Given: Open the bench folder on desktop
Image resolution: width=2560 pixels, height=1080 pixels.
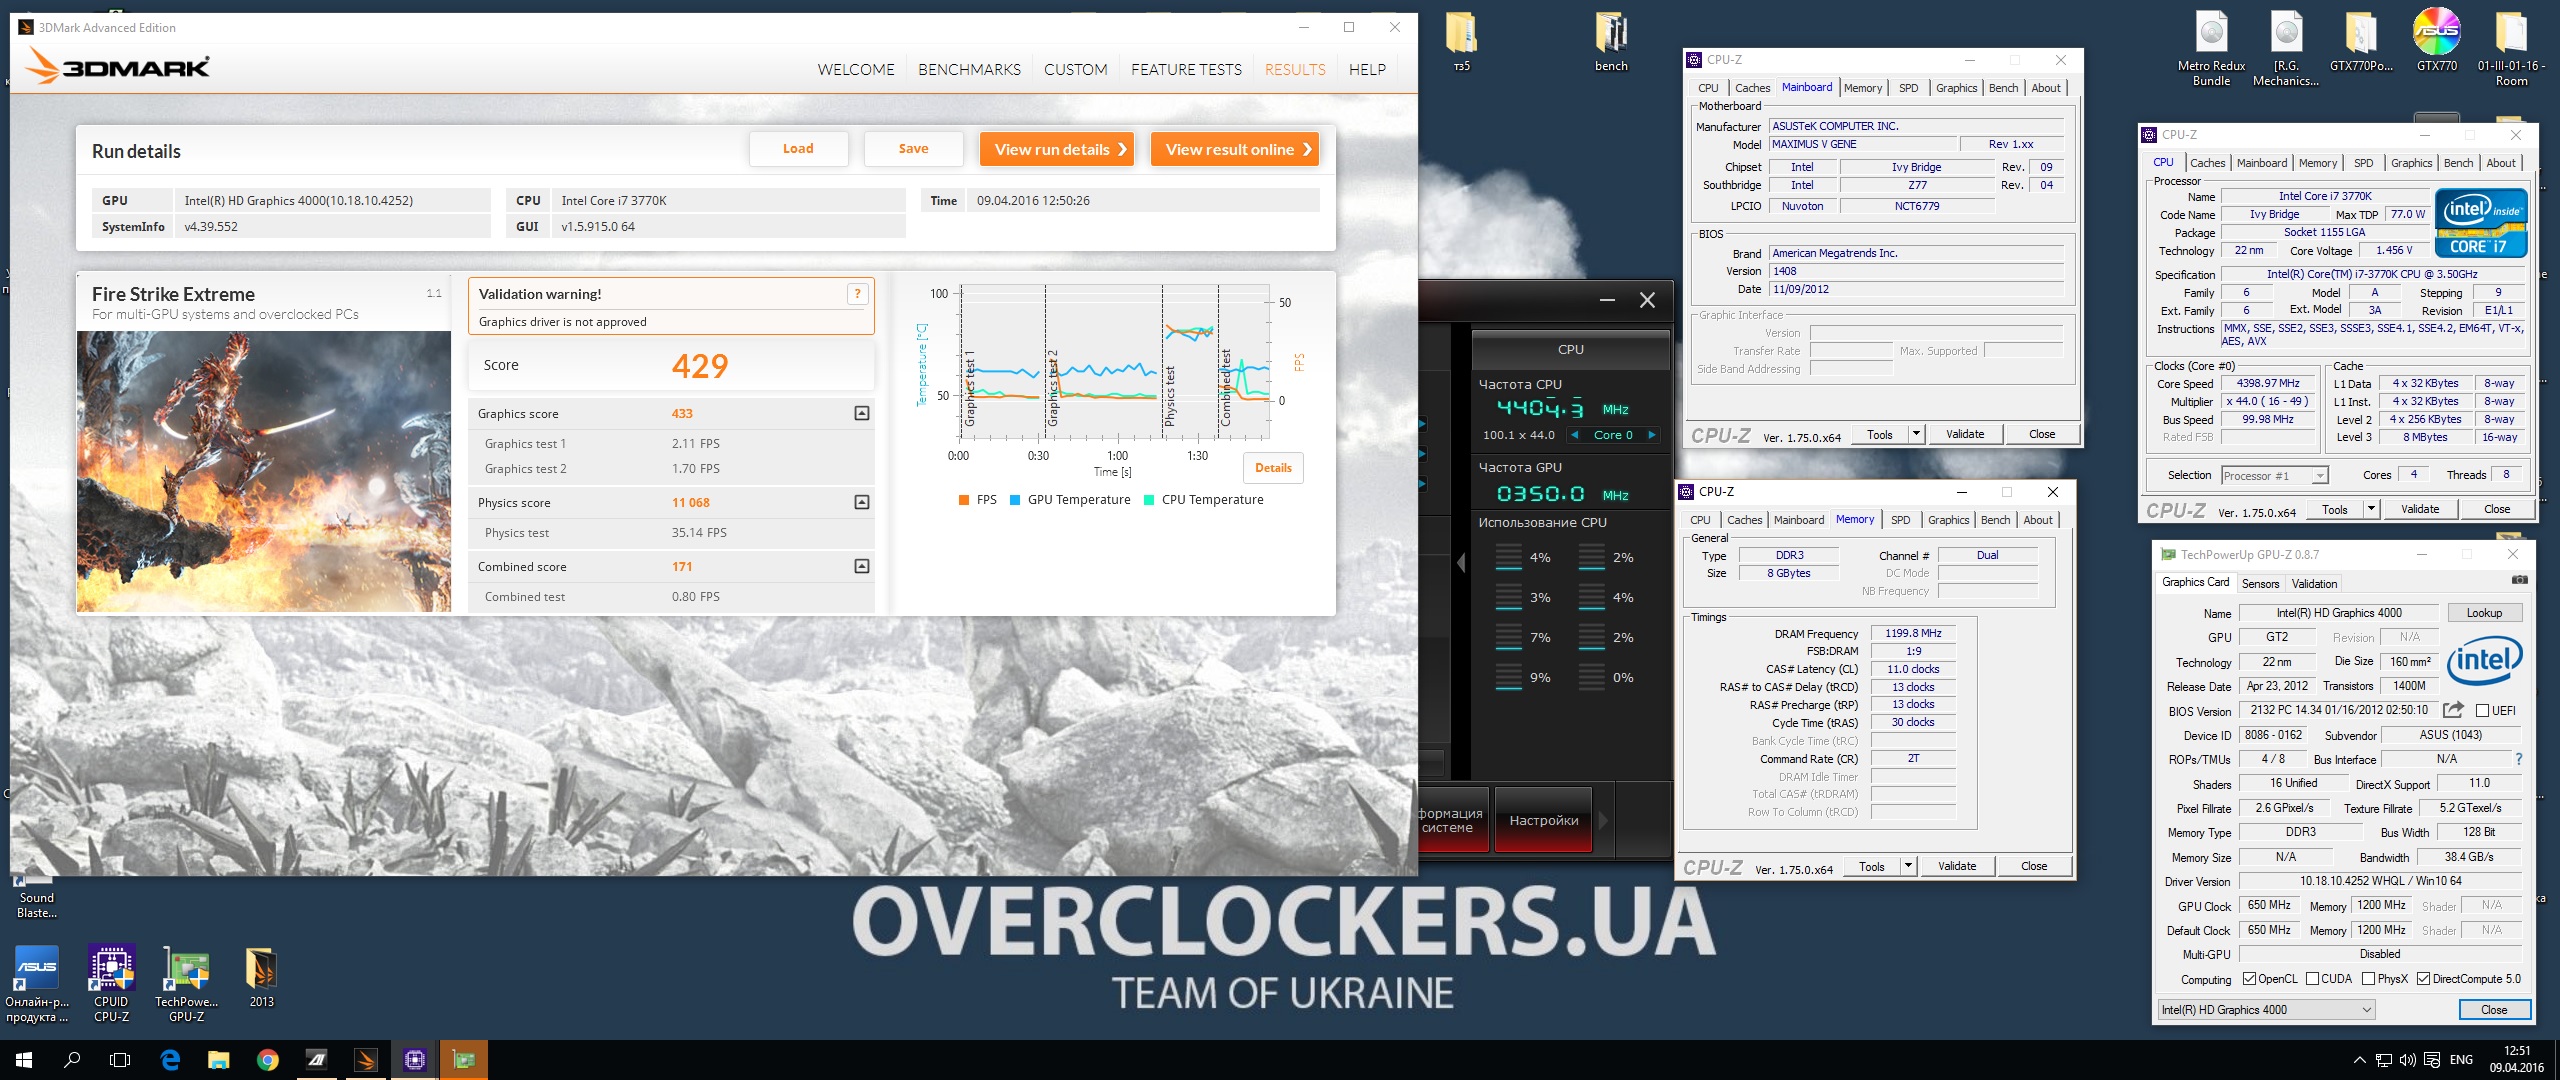Looking at the screenshot, I should (1611, 42).
